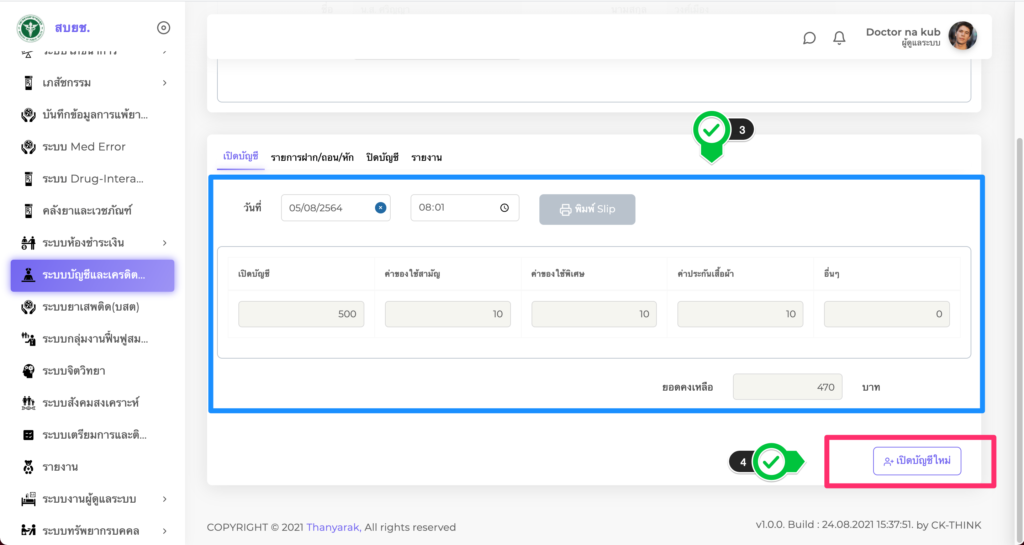Switch to the ปิดบัญชี tab

(382, 157)
